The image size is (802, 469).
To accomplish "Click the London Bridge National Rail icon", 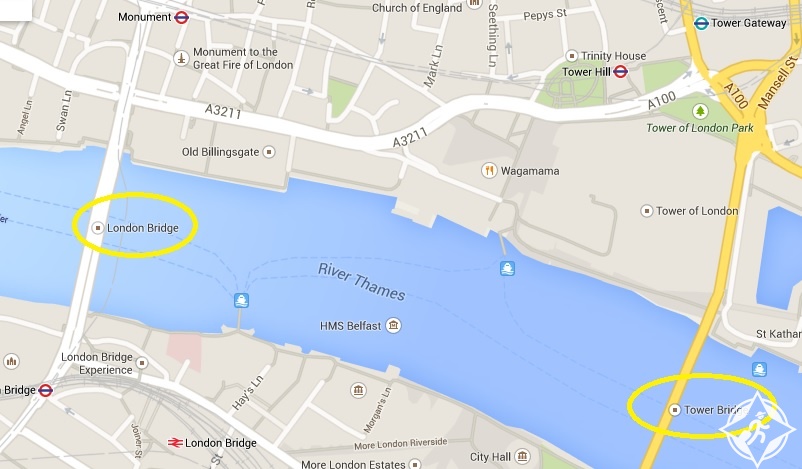I will 175,443.
